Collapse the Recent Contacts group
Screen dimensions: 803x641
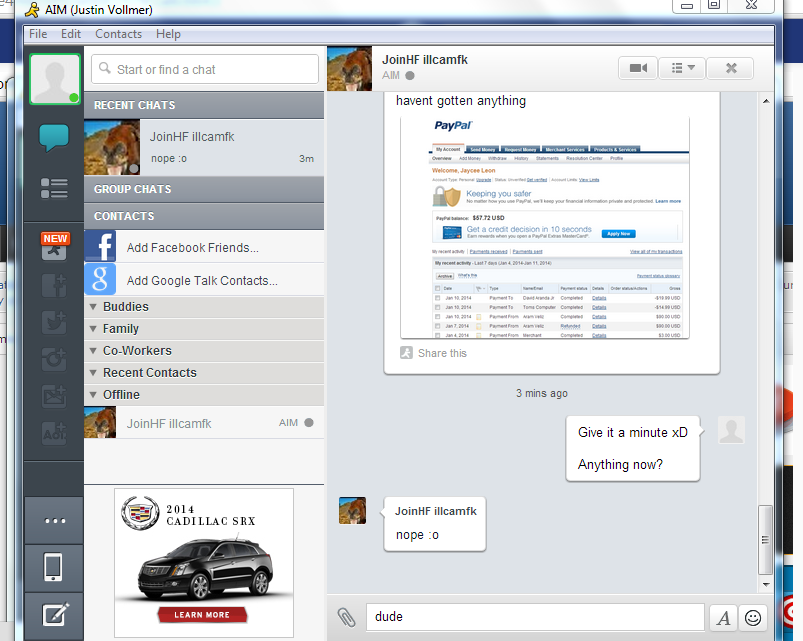(93, 373)
